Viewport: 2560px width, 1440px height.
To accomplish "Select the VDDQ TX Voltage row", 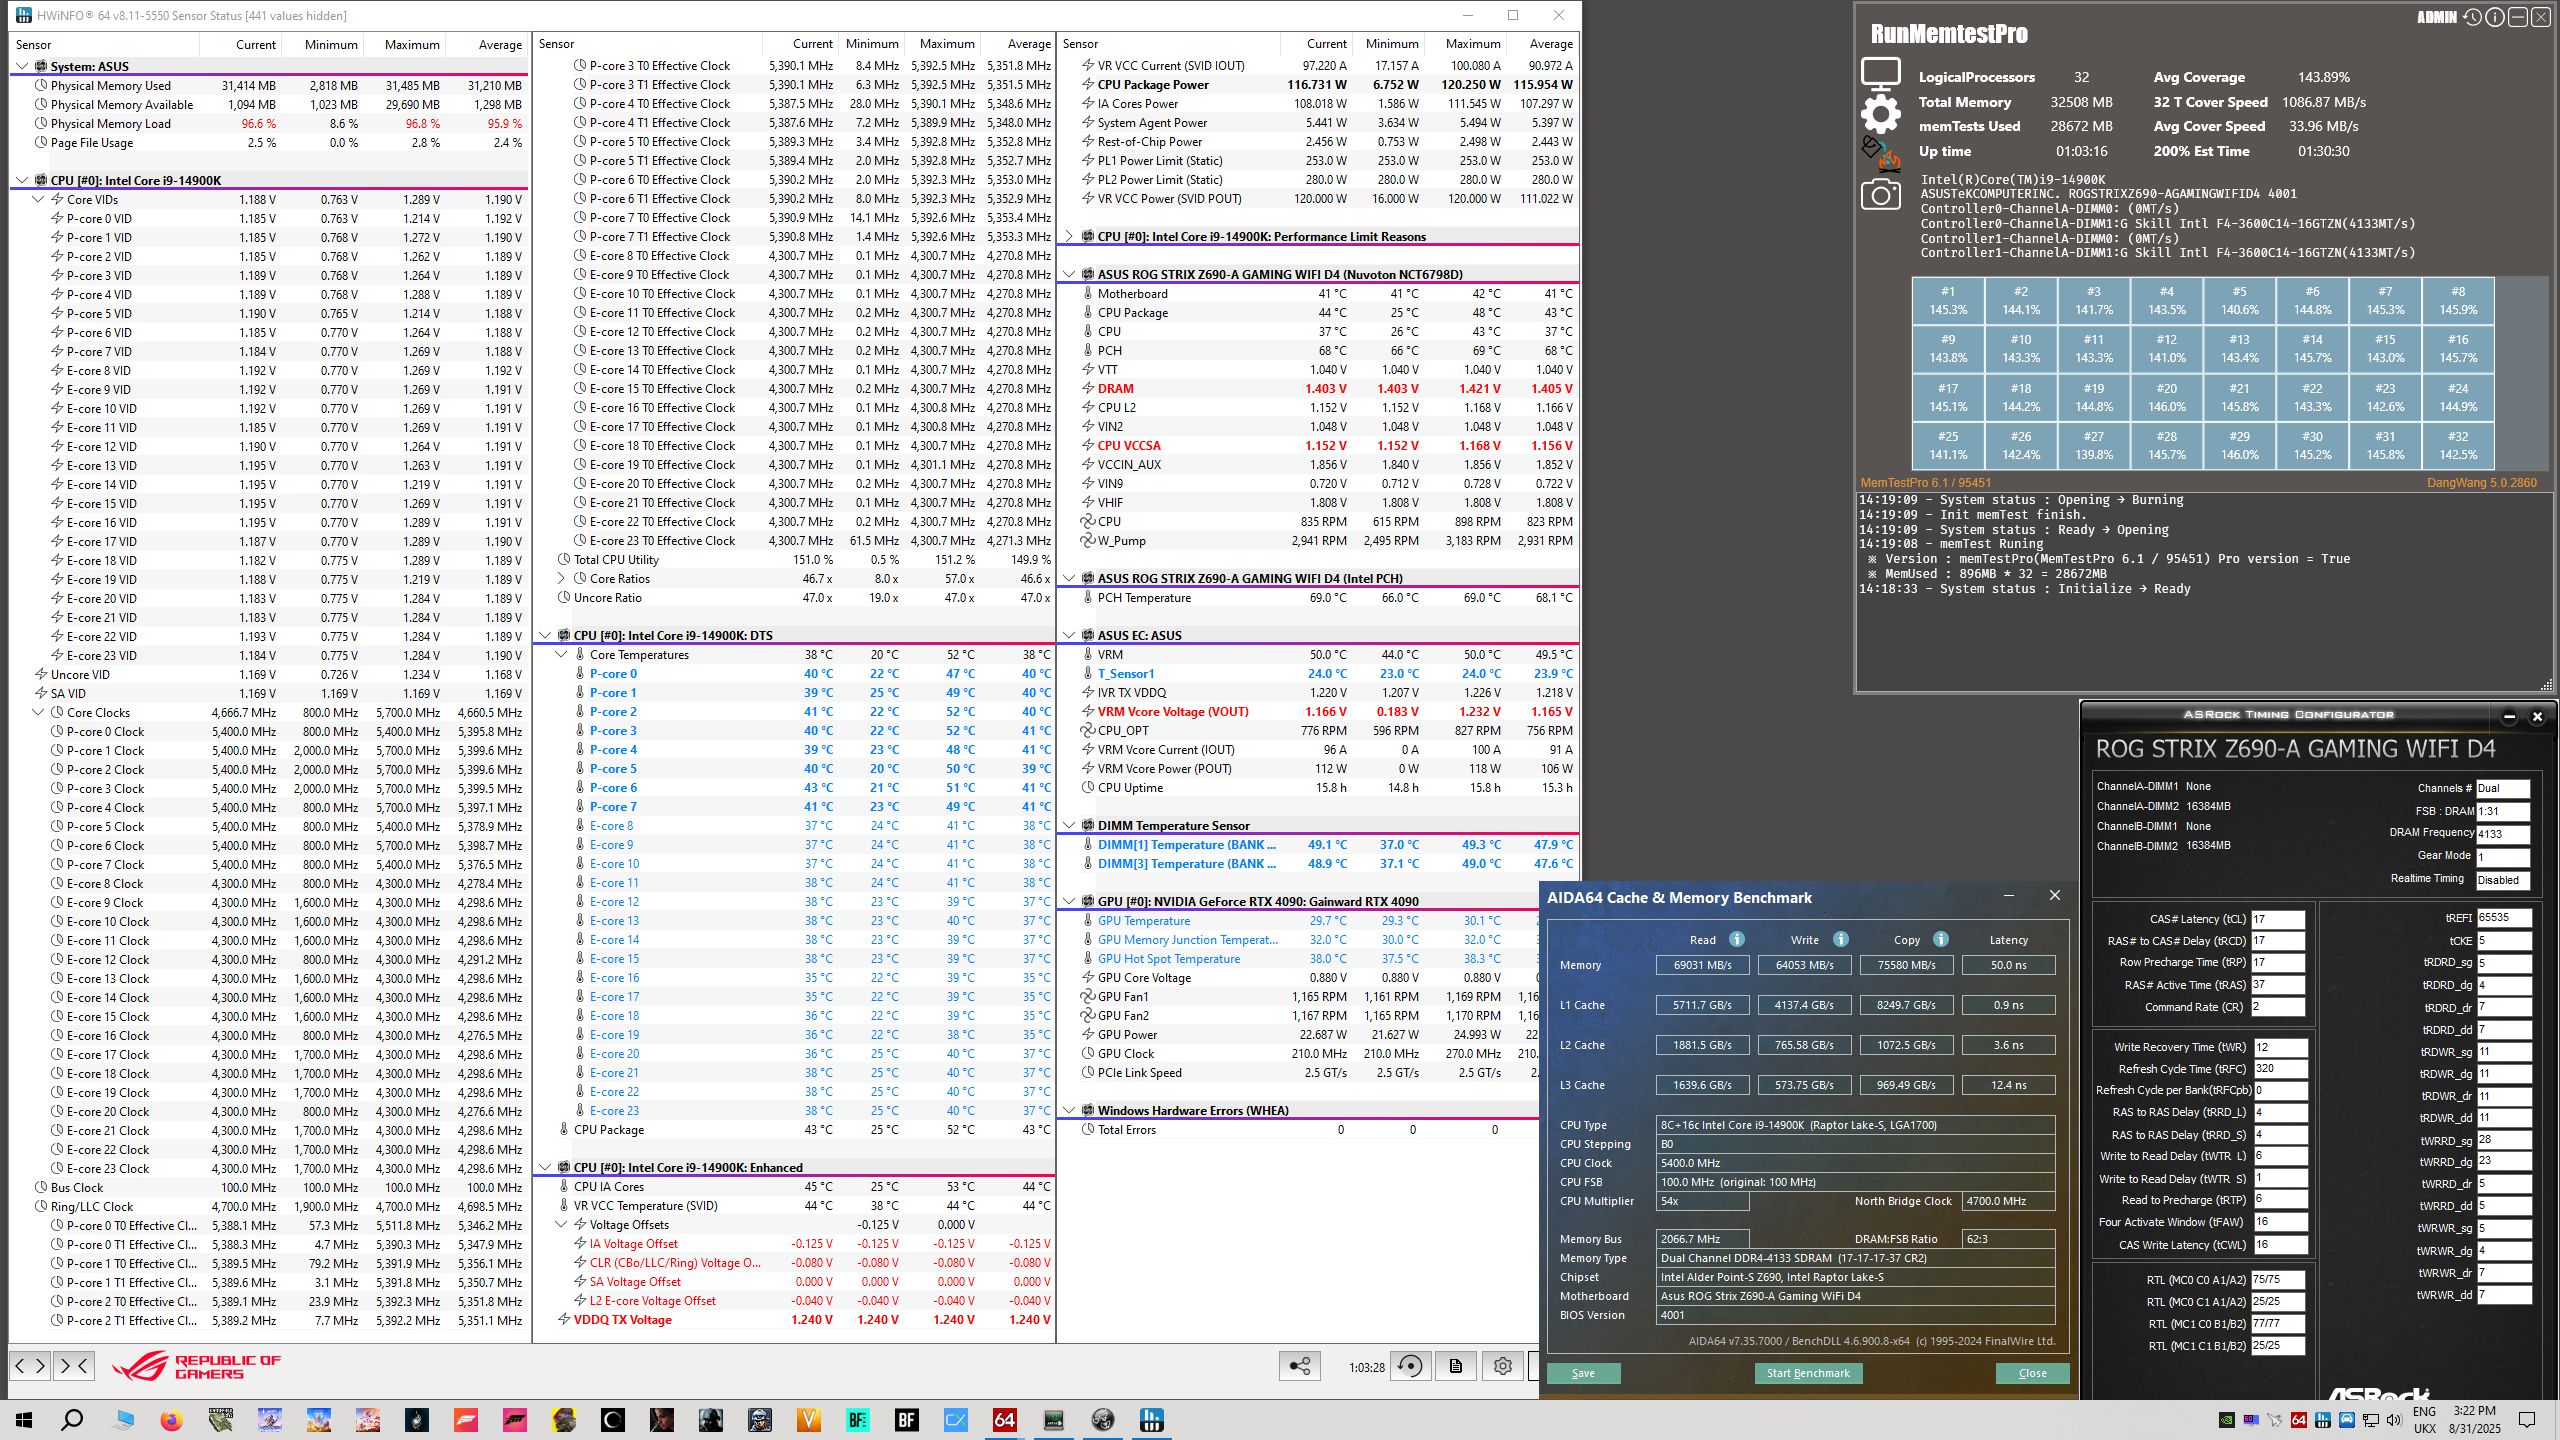I will [x=796, y=1320].
